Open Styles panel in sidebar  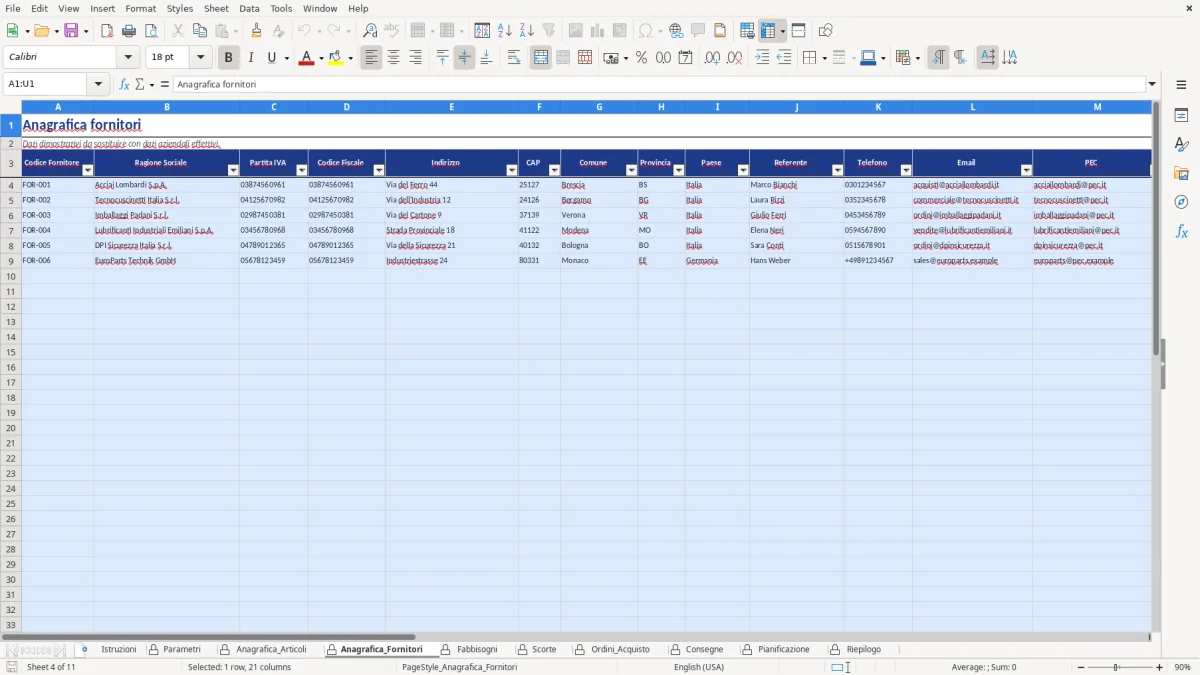(1181, 145)
